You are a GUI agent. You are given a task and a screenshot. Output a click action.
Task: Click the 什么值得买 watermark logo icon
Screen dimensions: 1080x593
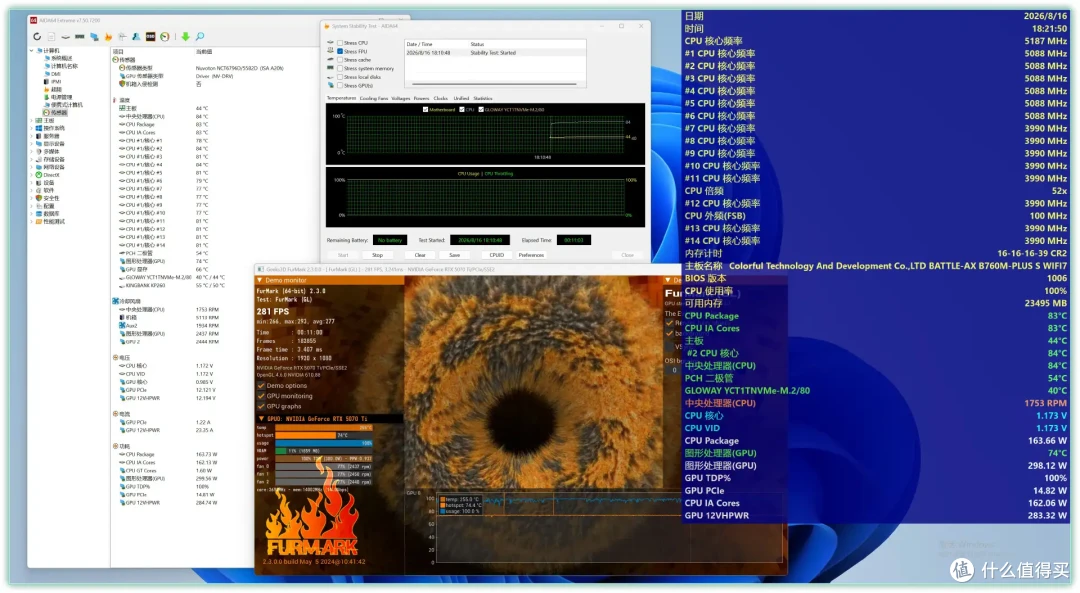[x=962, y=570]
